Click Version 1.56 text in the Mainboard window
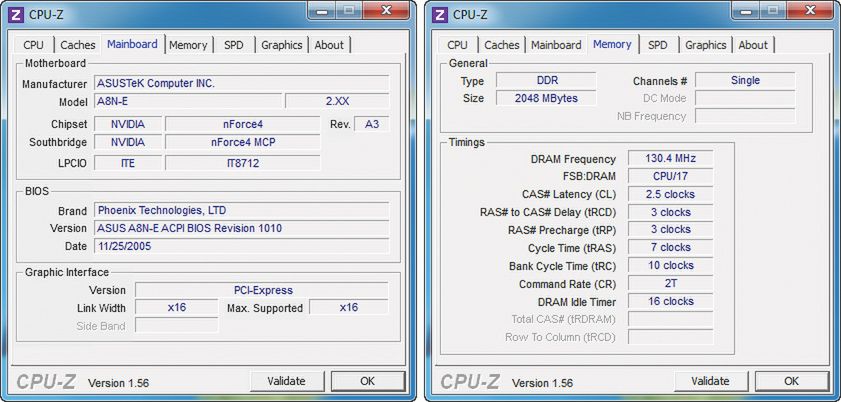This screenshot has height=402, width=841. (x=119, y=383)
